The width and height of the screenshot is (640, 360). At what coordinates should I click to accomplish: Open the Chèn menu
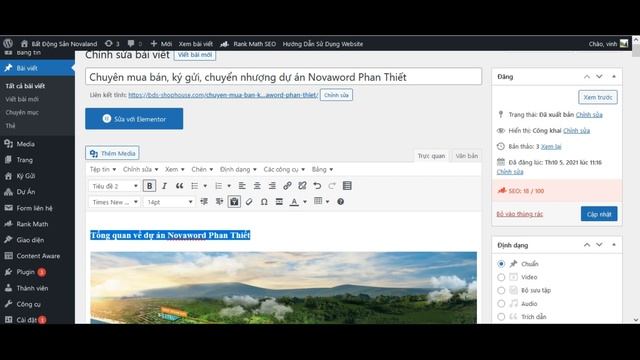(x=202, y=169)
